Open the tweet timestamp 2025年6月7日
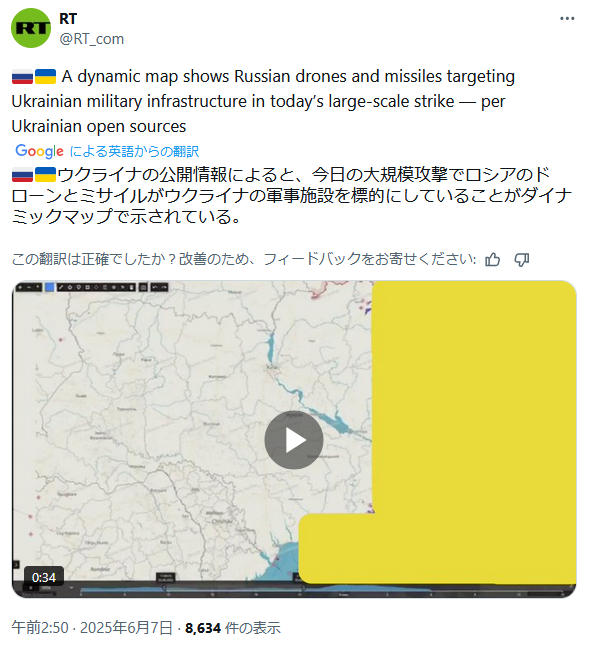This screenshot has width=589, height=647. [x=126, y=628]
